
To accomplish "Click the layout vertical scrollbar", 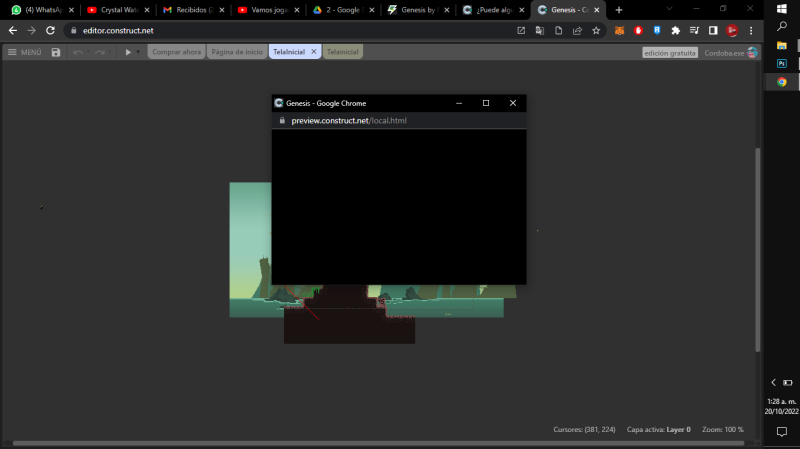I will pos(758,249).
